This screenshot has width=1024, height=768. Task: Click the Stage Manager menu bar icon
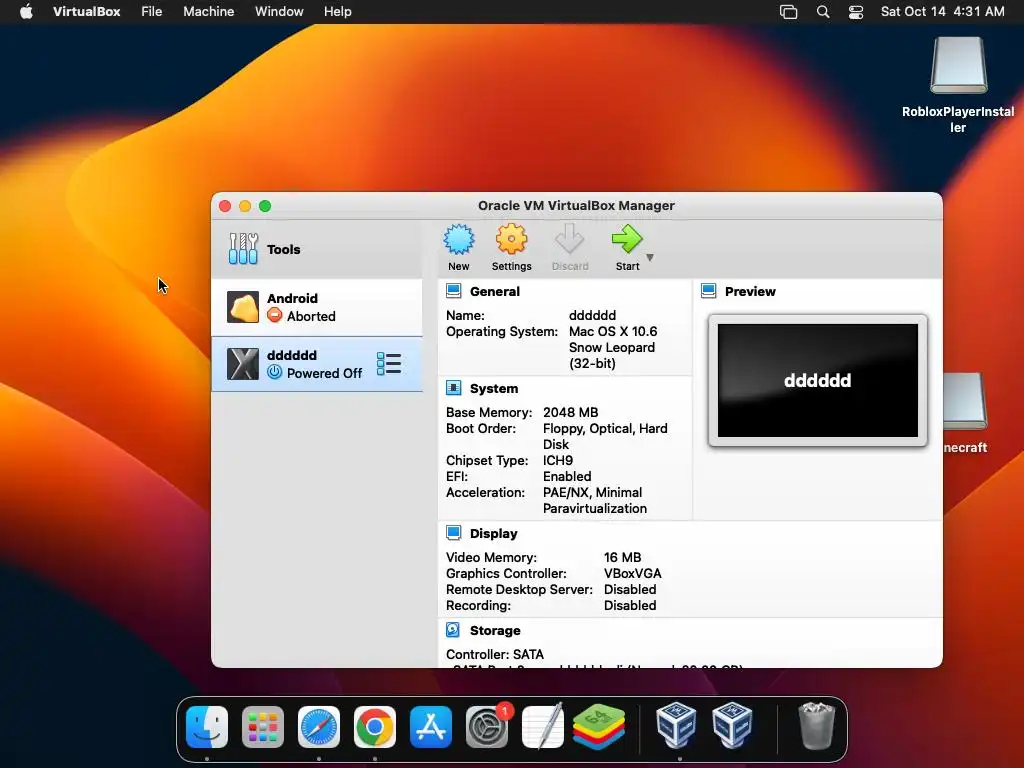point(789,12)
